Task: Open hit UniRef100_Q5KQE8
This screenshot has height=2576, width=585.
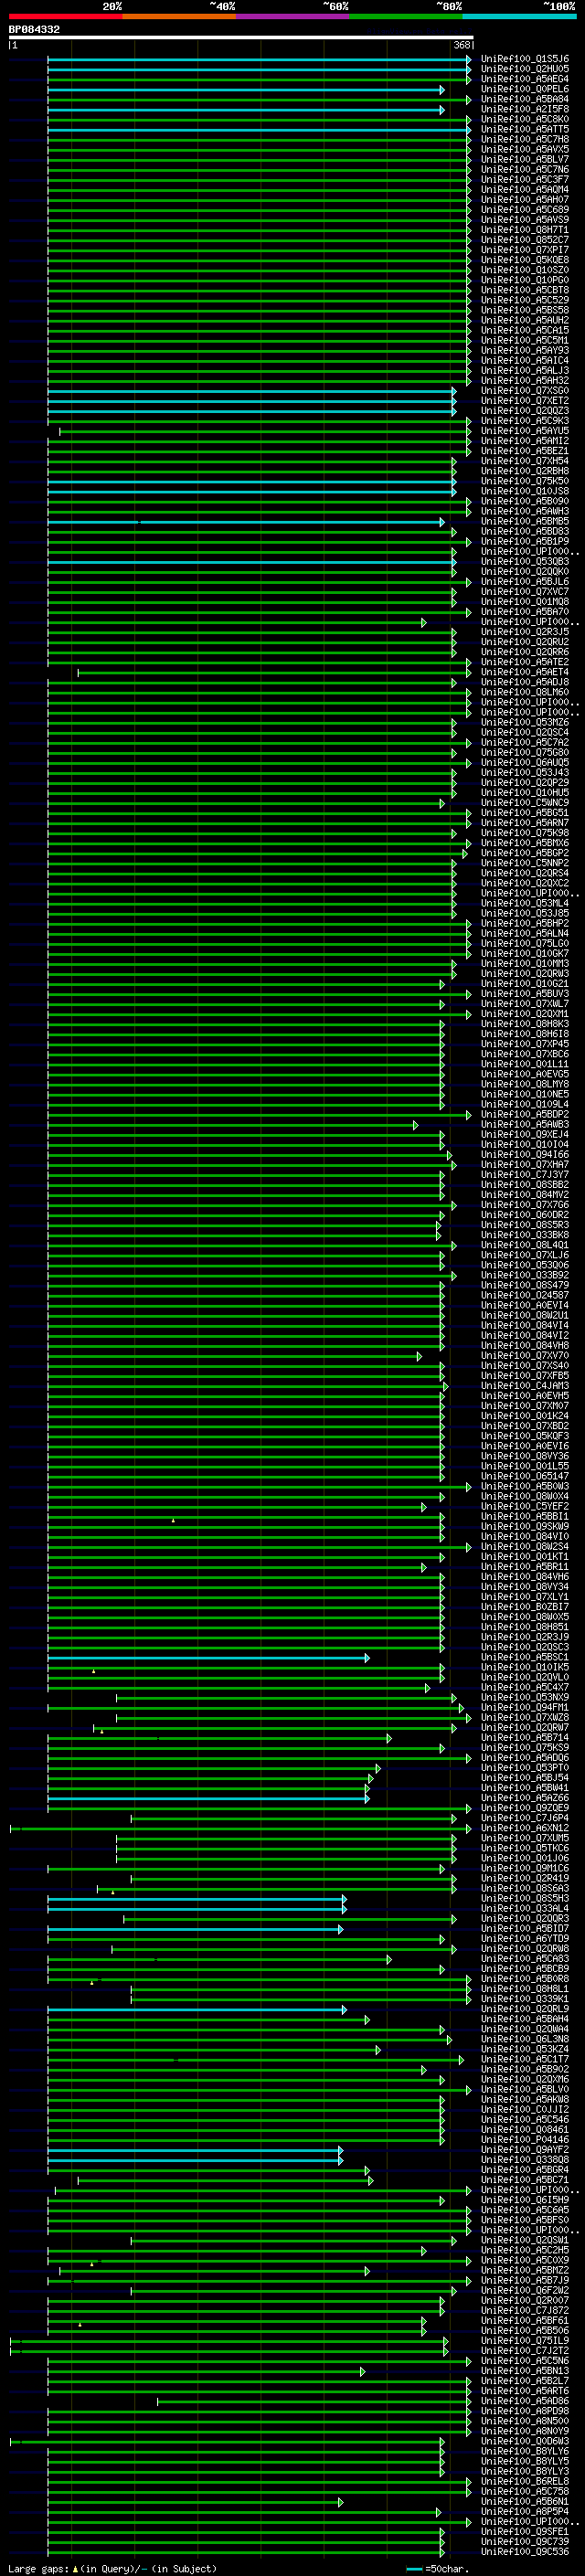Action: pos(525,260)
